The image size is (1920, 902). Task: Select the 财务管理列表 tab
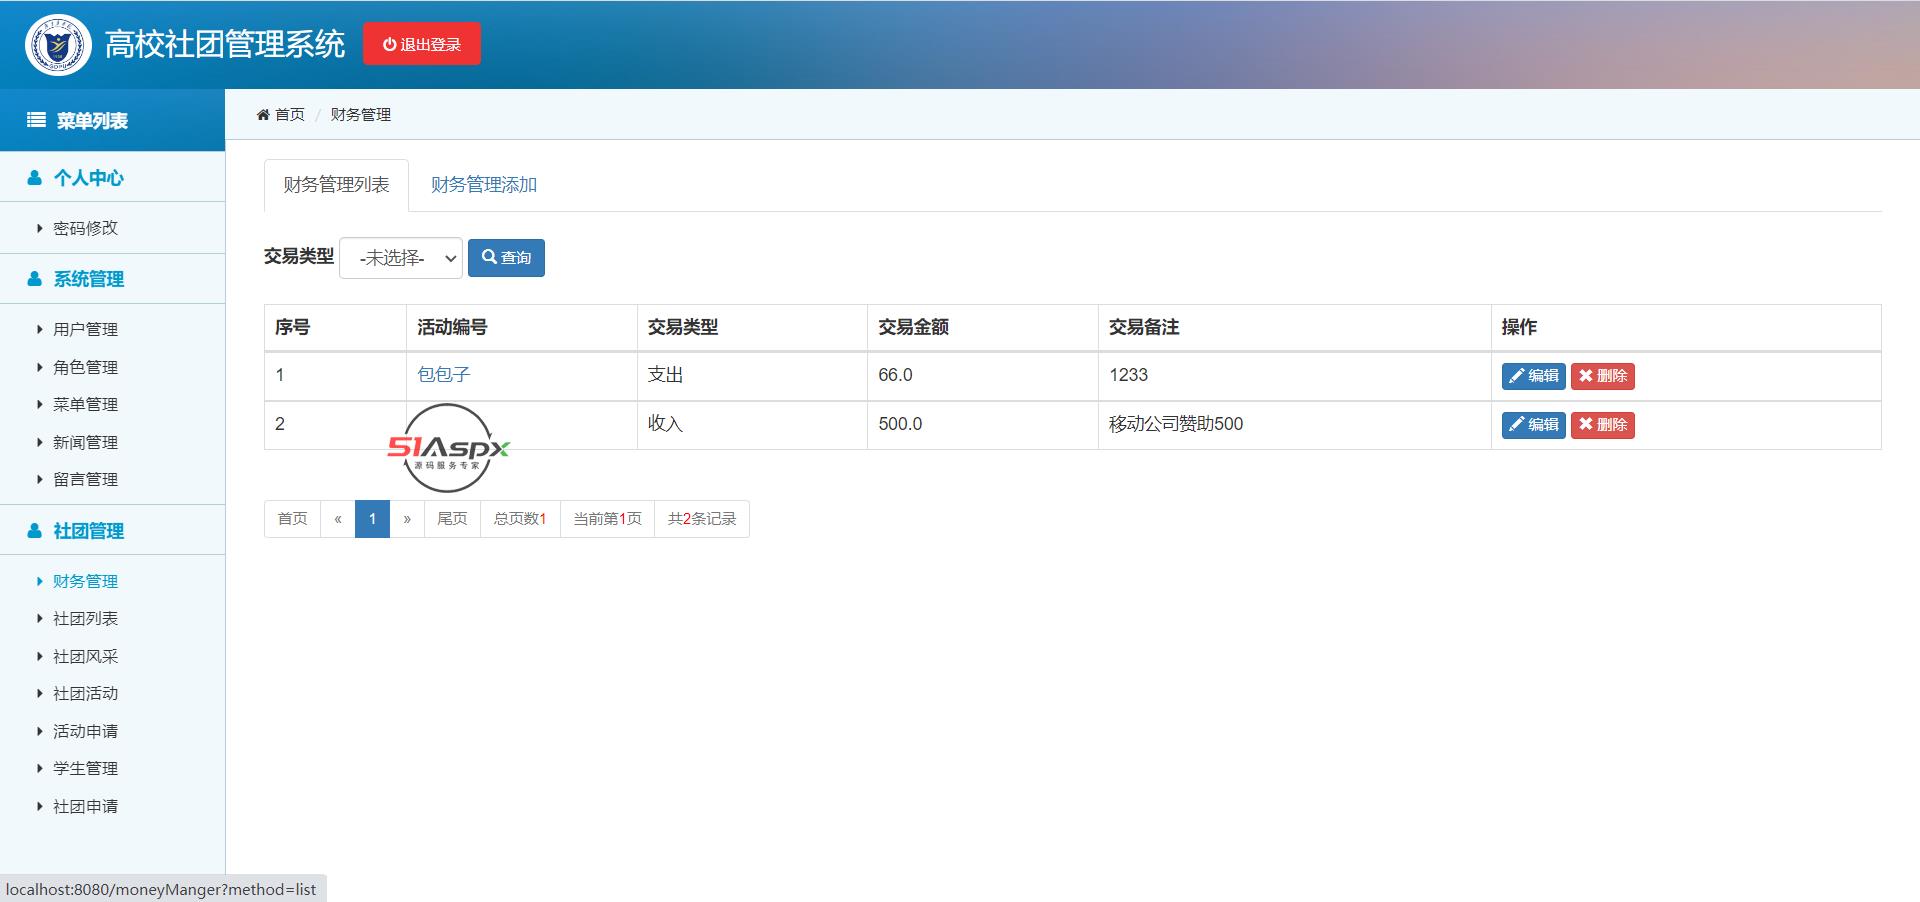[x=336, y=185]
